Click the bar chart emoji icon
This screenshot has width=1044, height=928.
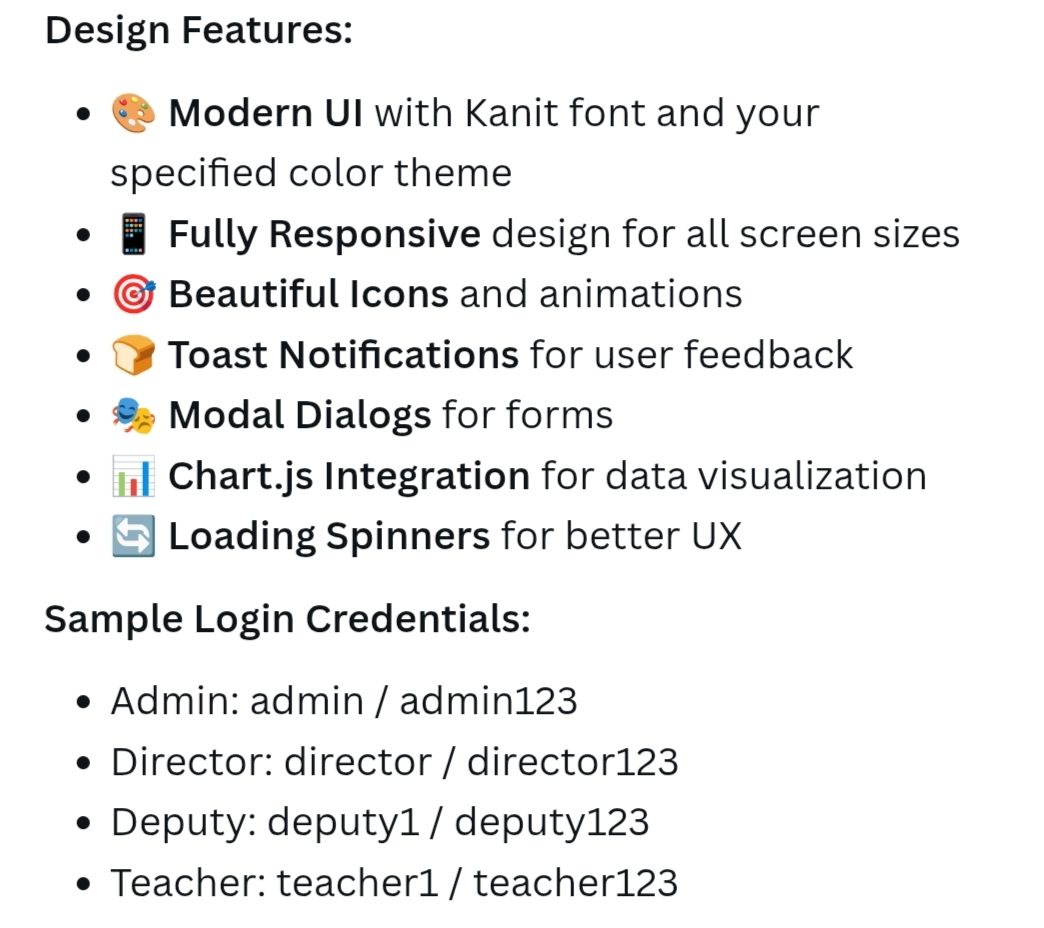pyautogui.click(x=133, y=476)
